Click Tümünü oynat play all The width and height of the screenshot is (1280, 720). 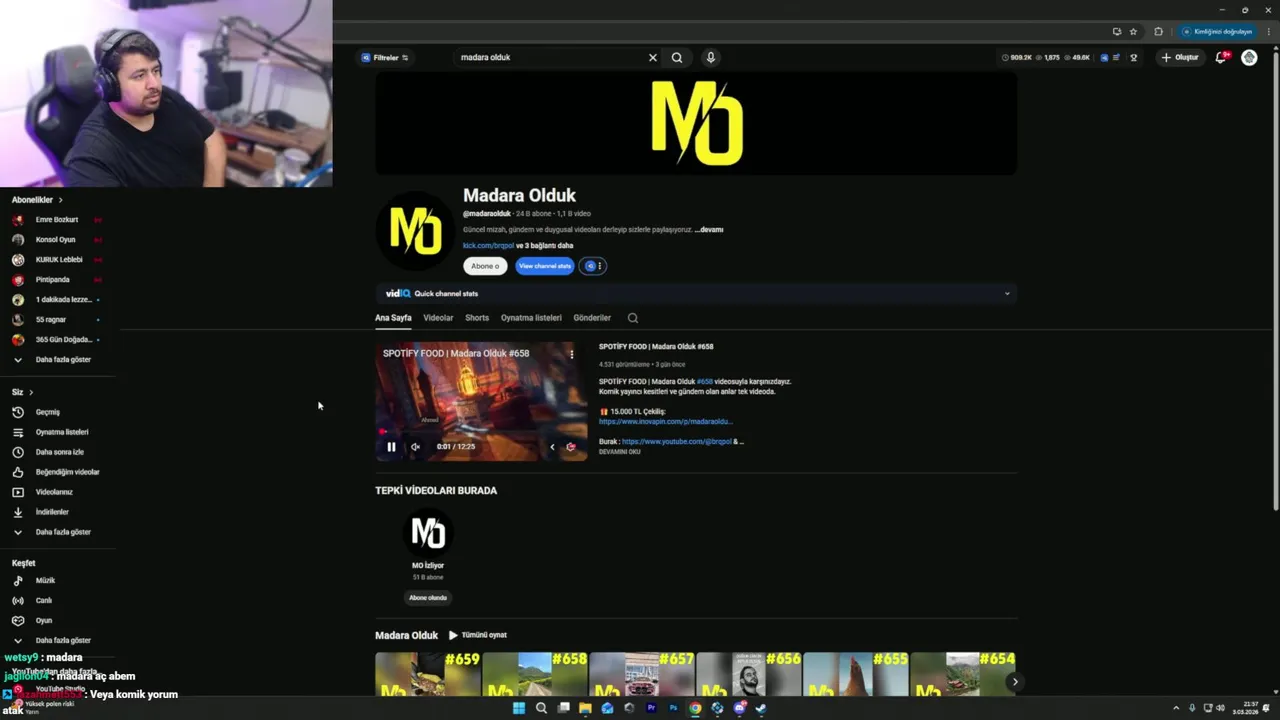coord(478,635)
